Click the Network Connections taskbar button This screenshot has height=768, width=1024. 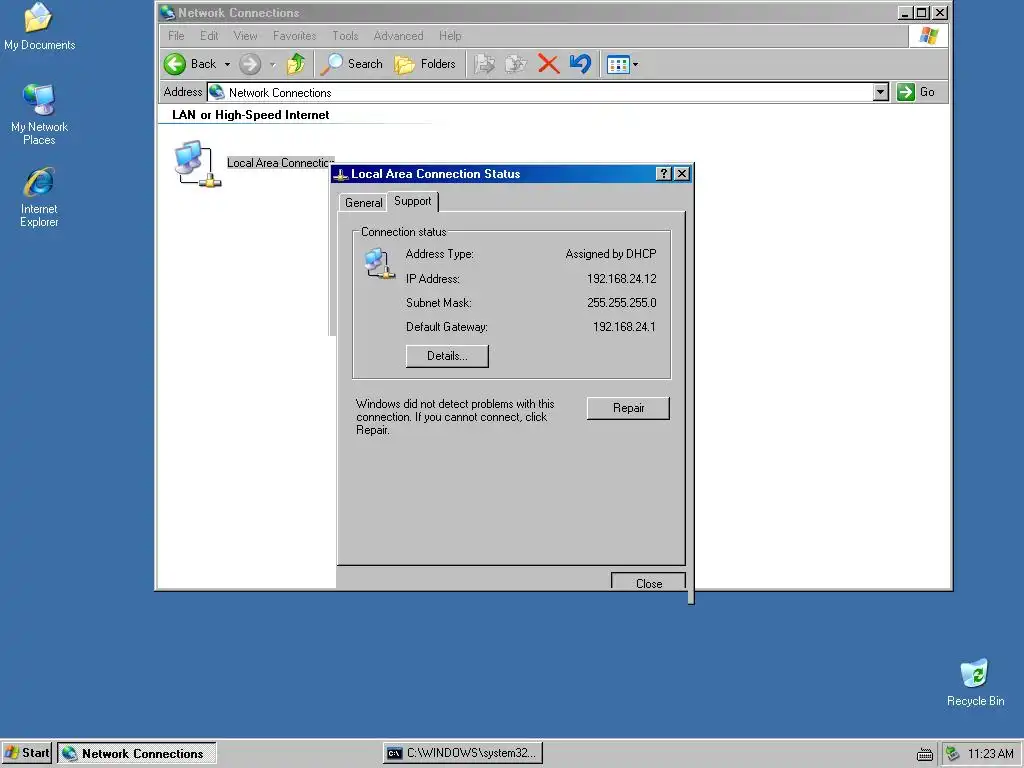137,754
